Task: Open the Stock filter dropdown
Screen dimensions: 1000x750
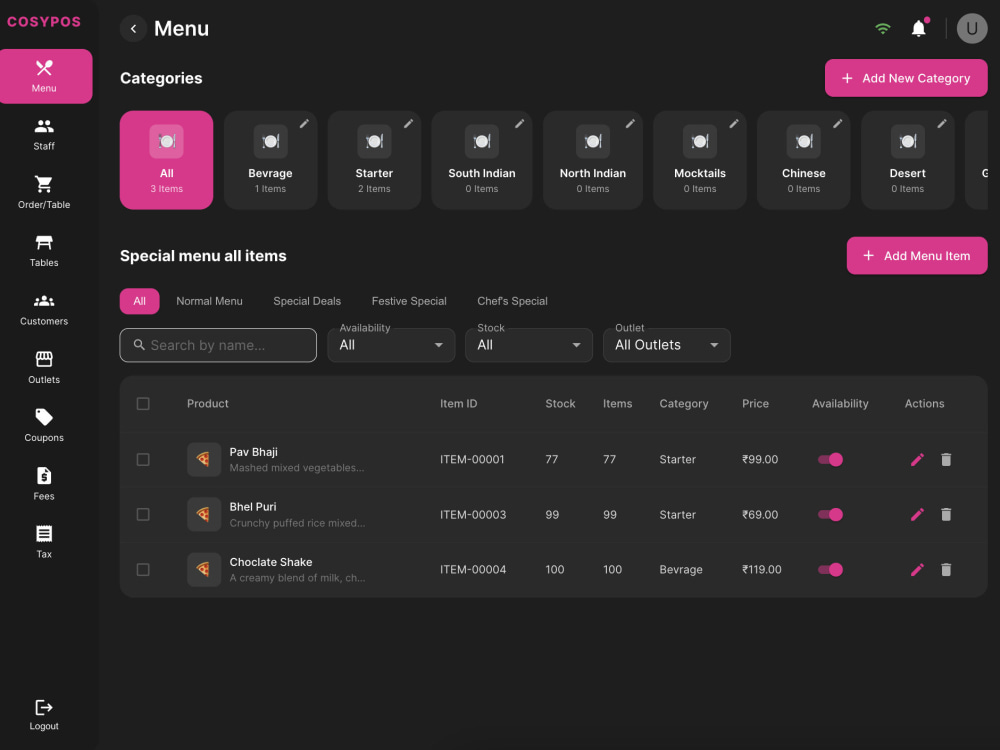Action: pos(529,345)
